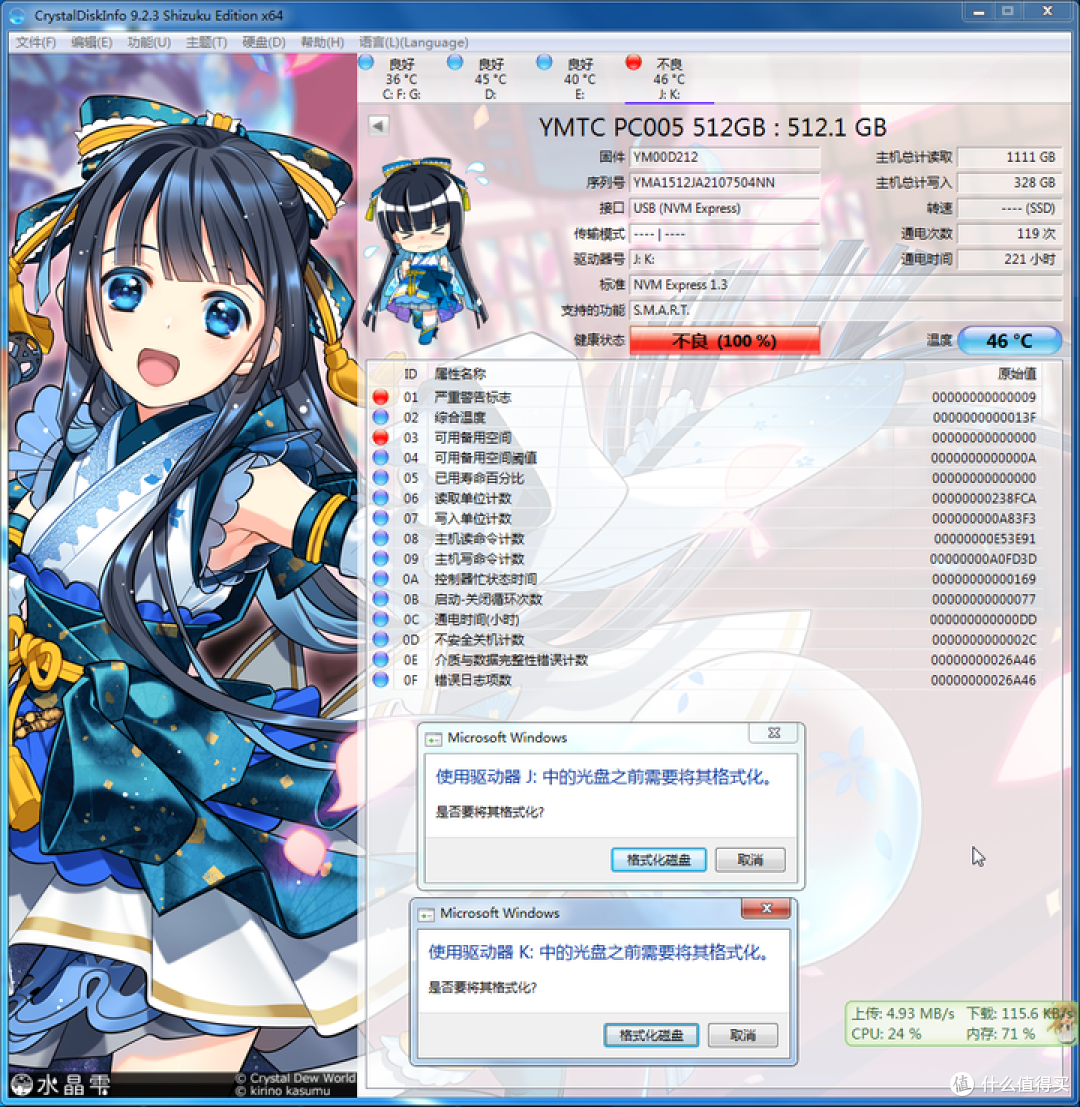The height and width of the screenshot is (1107, 1080).
Task: Click the blue status orb for C: F: G:
Action: click(x=366, y=62)
